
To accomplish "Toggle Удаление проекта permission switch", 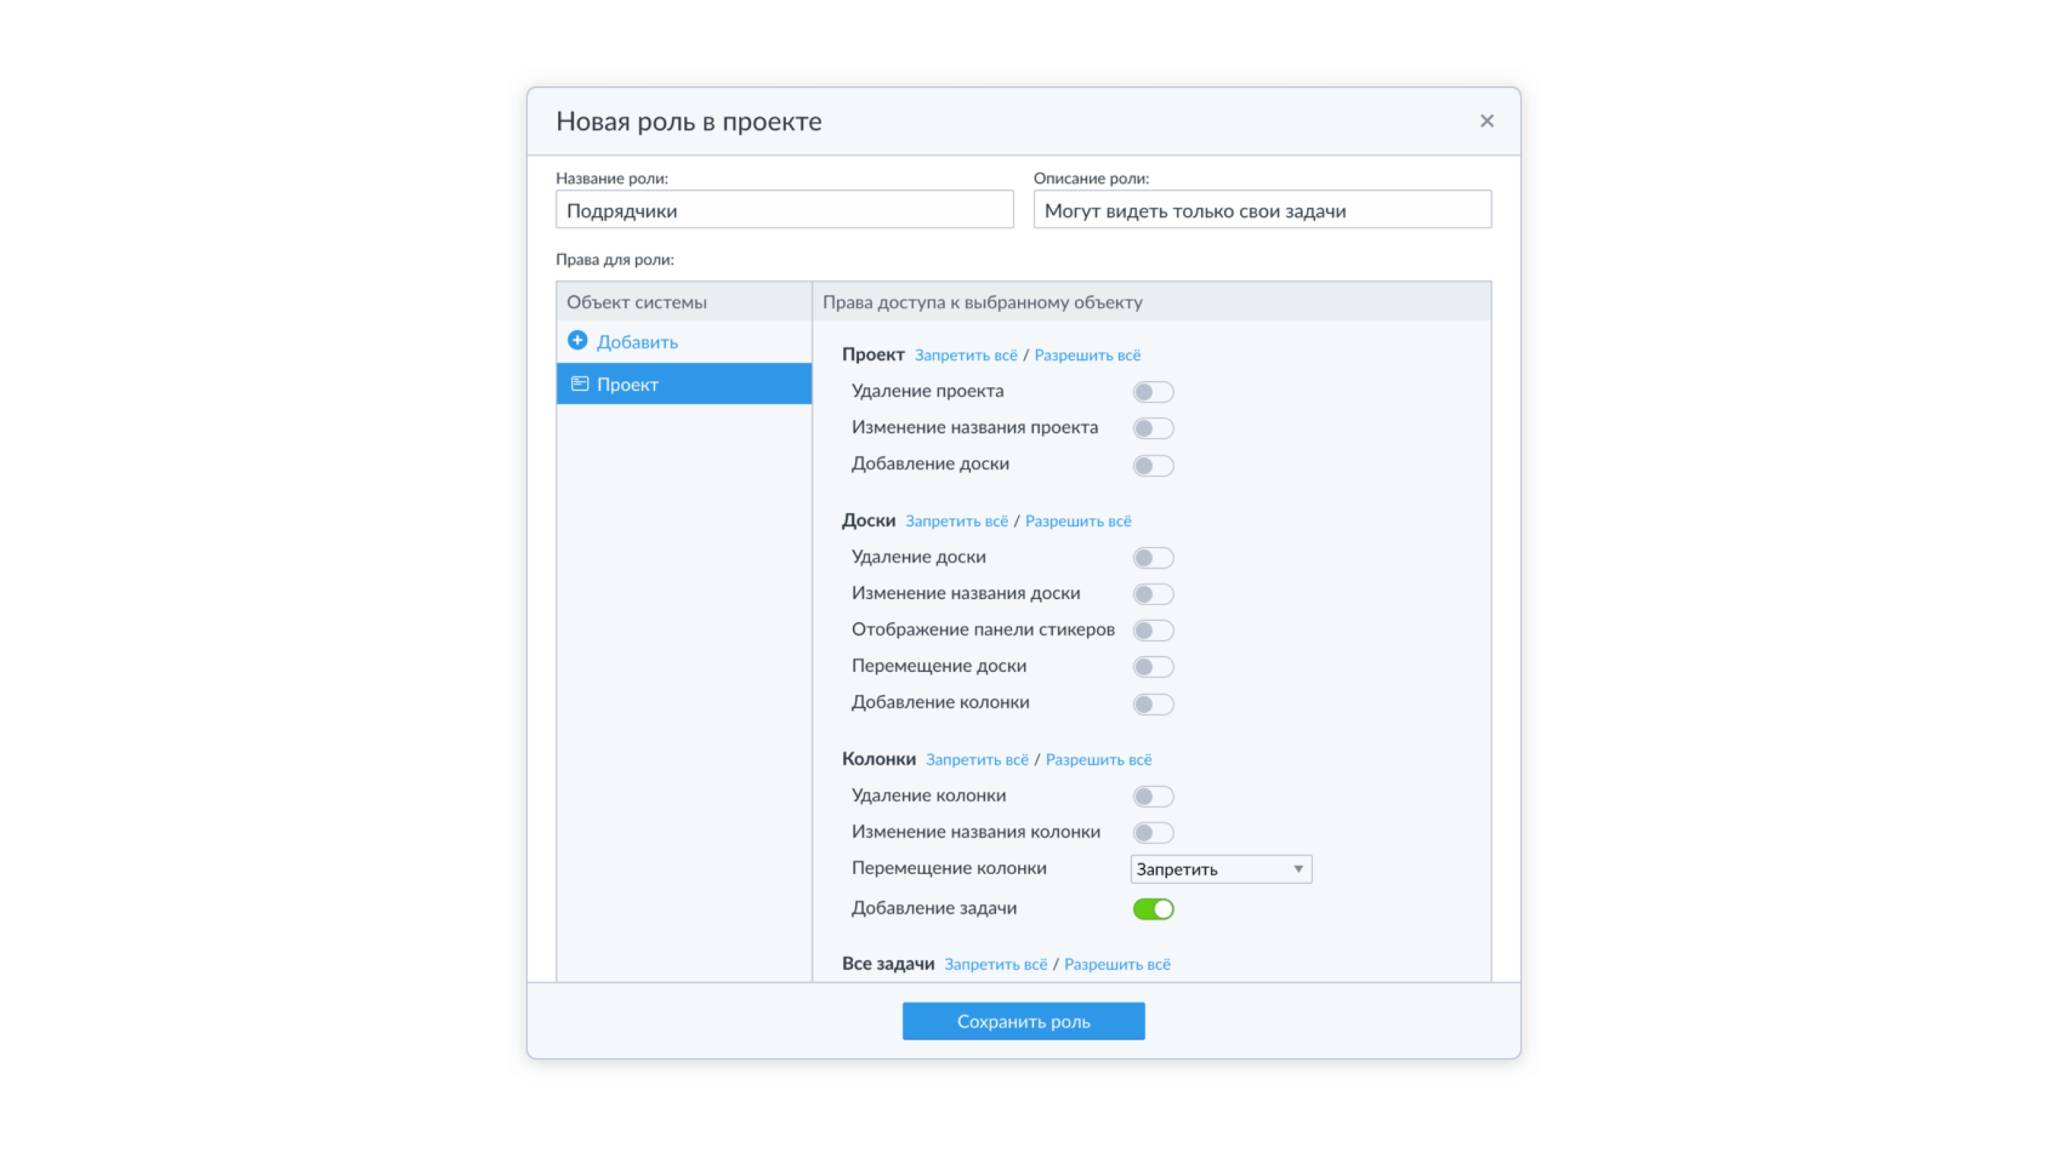I will 1152,392.
